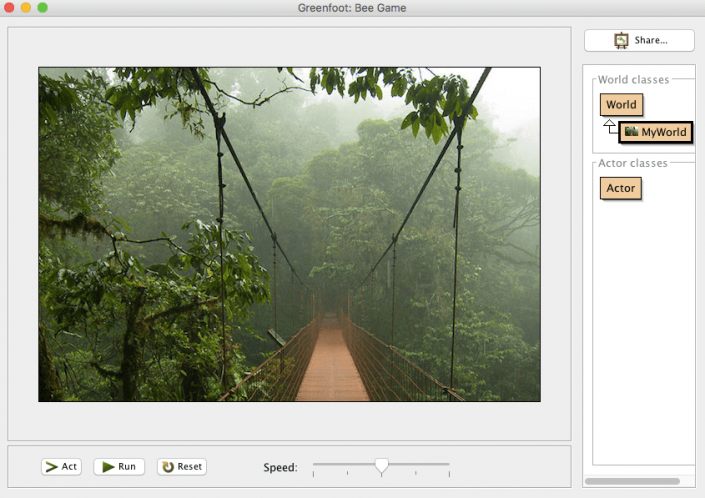Click the Speed slider handle
The height and width of the screenshot is (498, 705).
click(x=381, y=465)
